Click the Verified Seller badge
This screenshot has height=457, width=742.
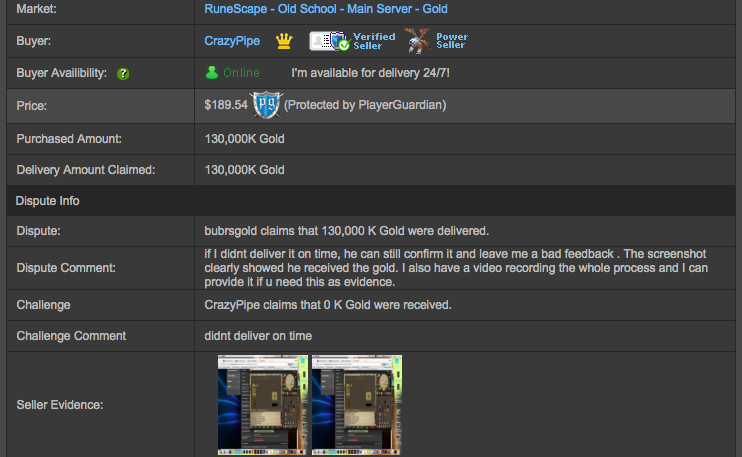pos(352,41)
